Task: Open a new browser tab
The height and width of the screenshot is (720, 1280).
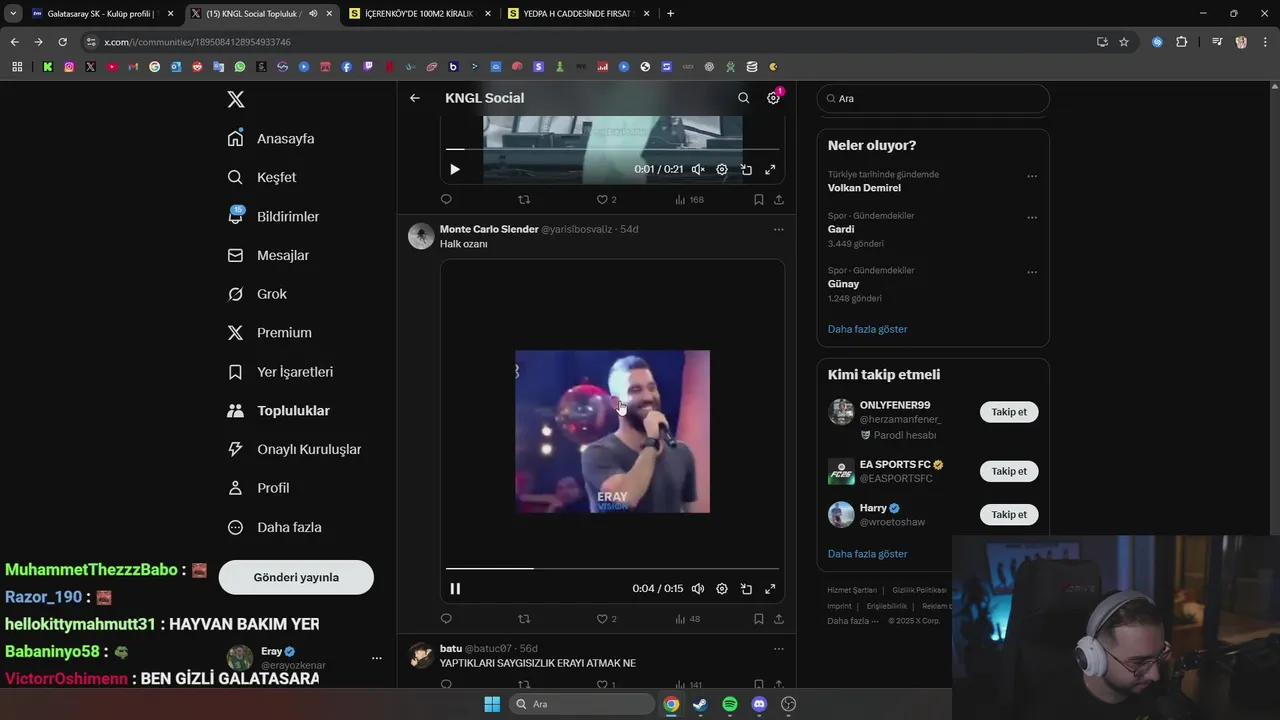Action: coord(670,14)
